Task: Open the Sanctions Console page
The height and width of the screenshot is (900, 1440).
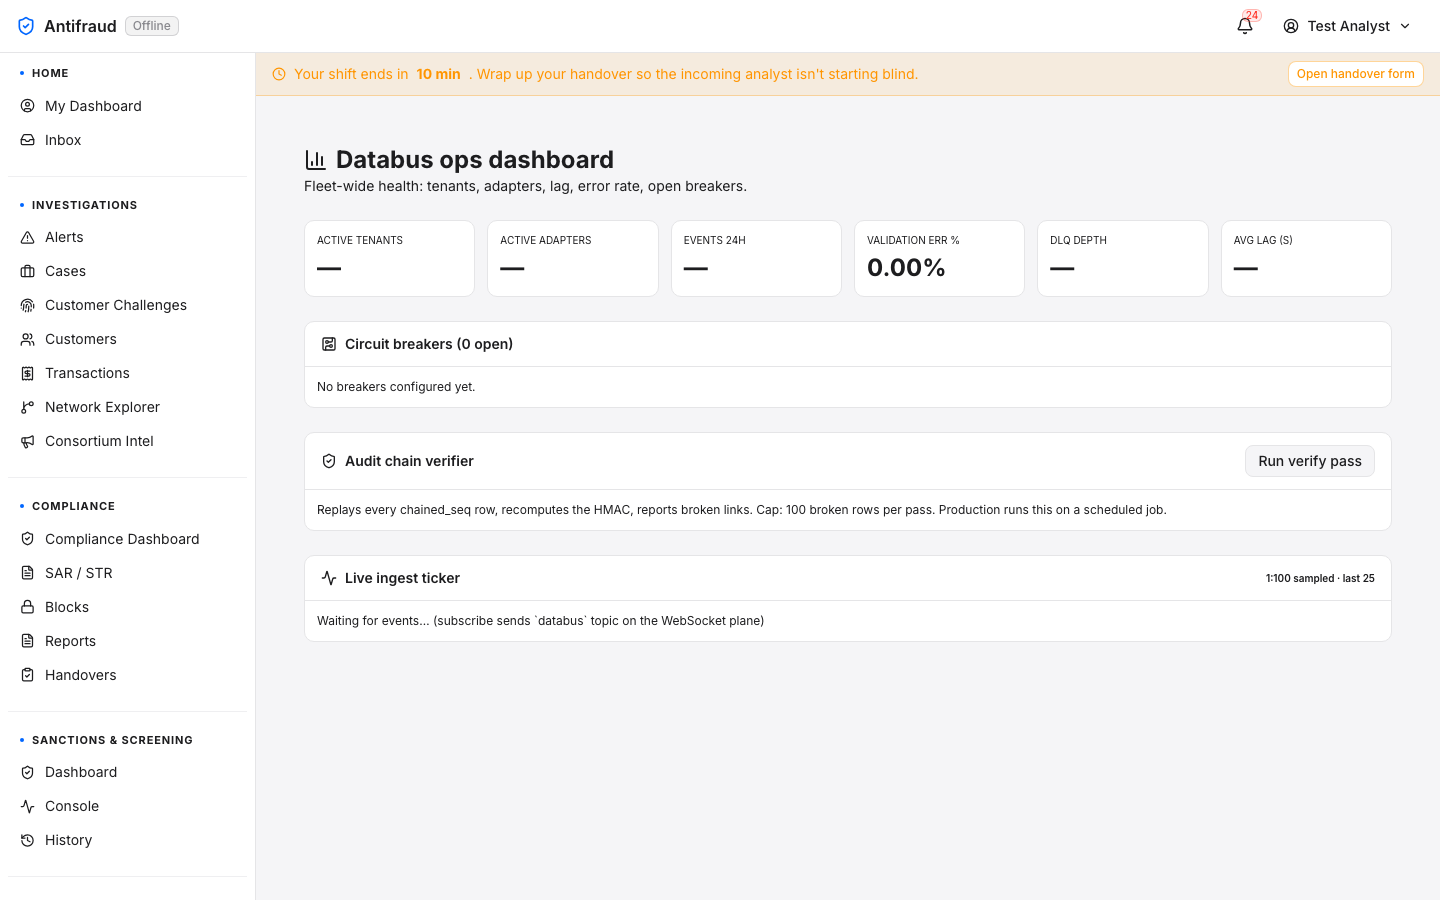Action: tap(127, 806)
